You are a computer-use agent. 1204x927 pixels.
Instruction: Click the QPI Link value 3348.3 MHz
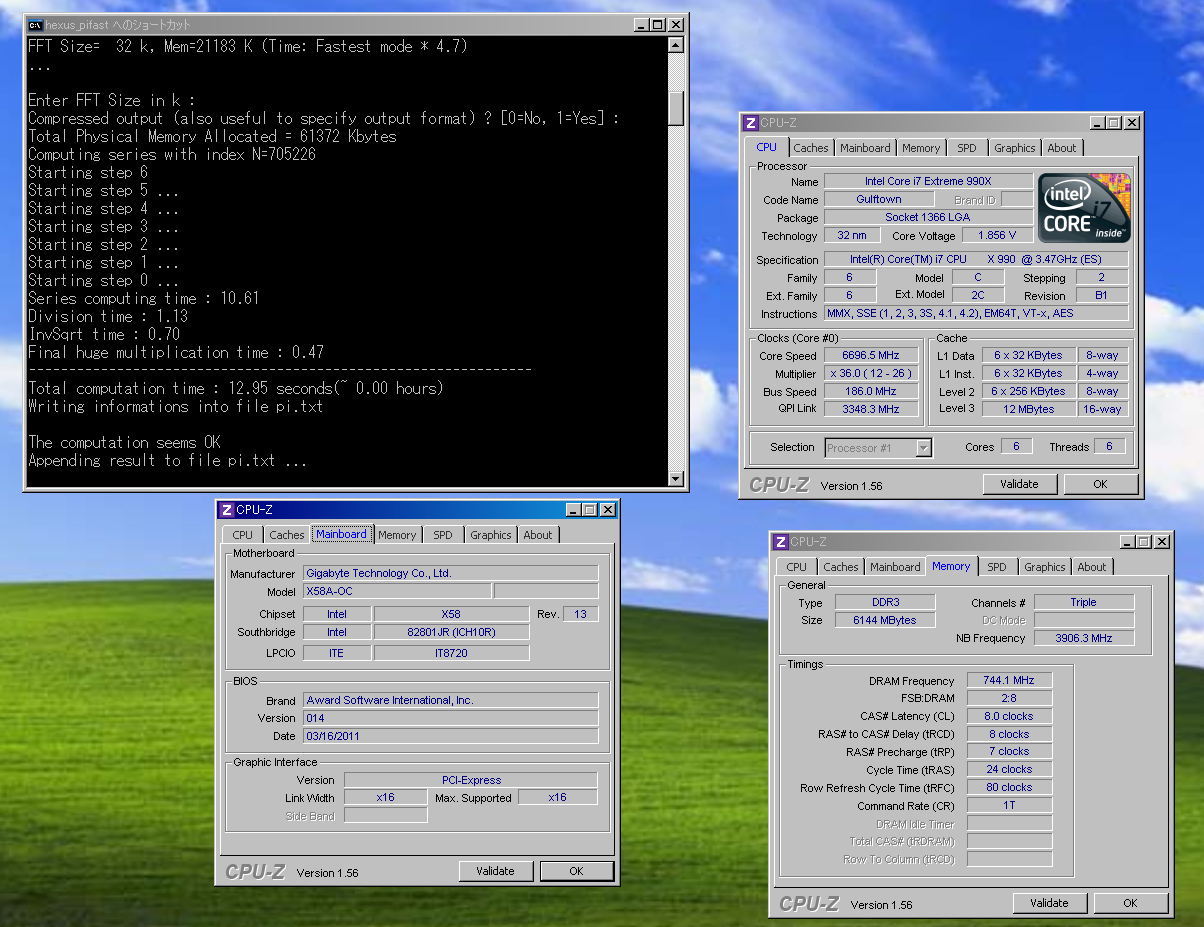pos(871,409)
